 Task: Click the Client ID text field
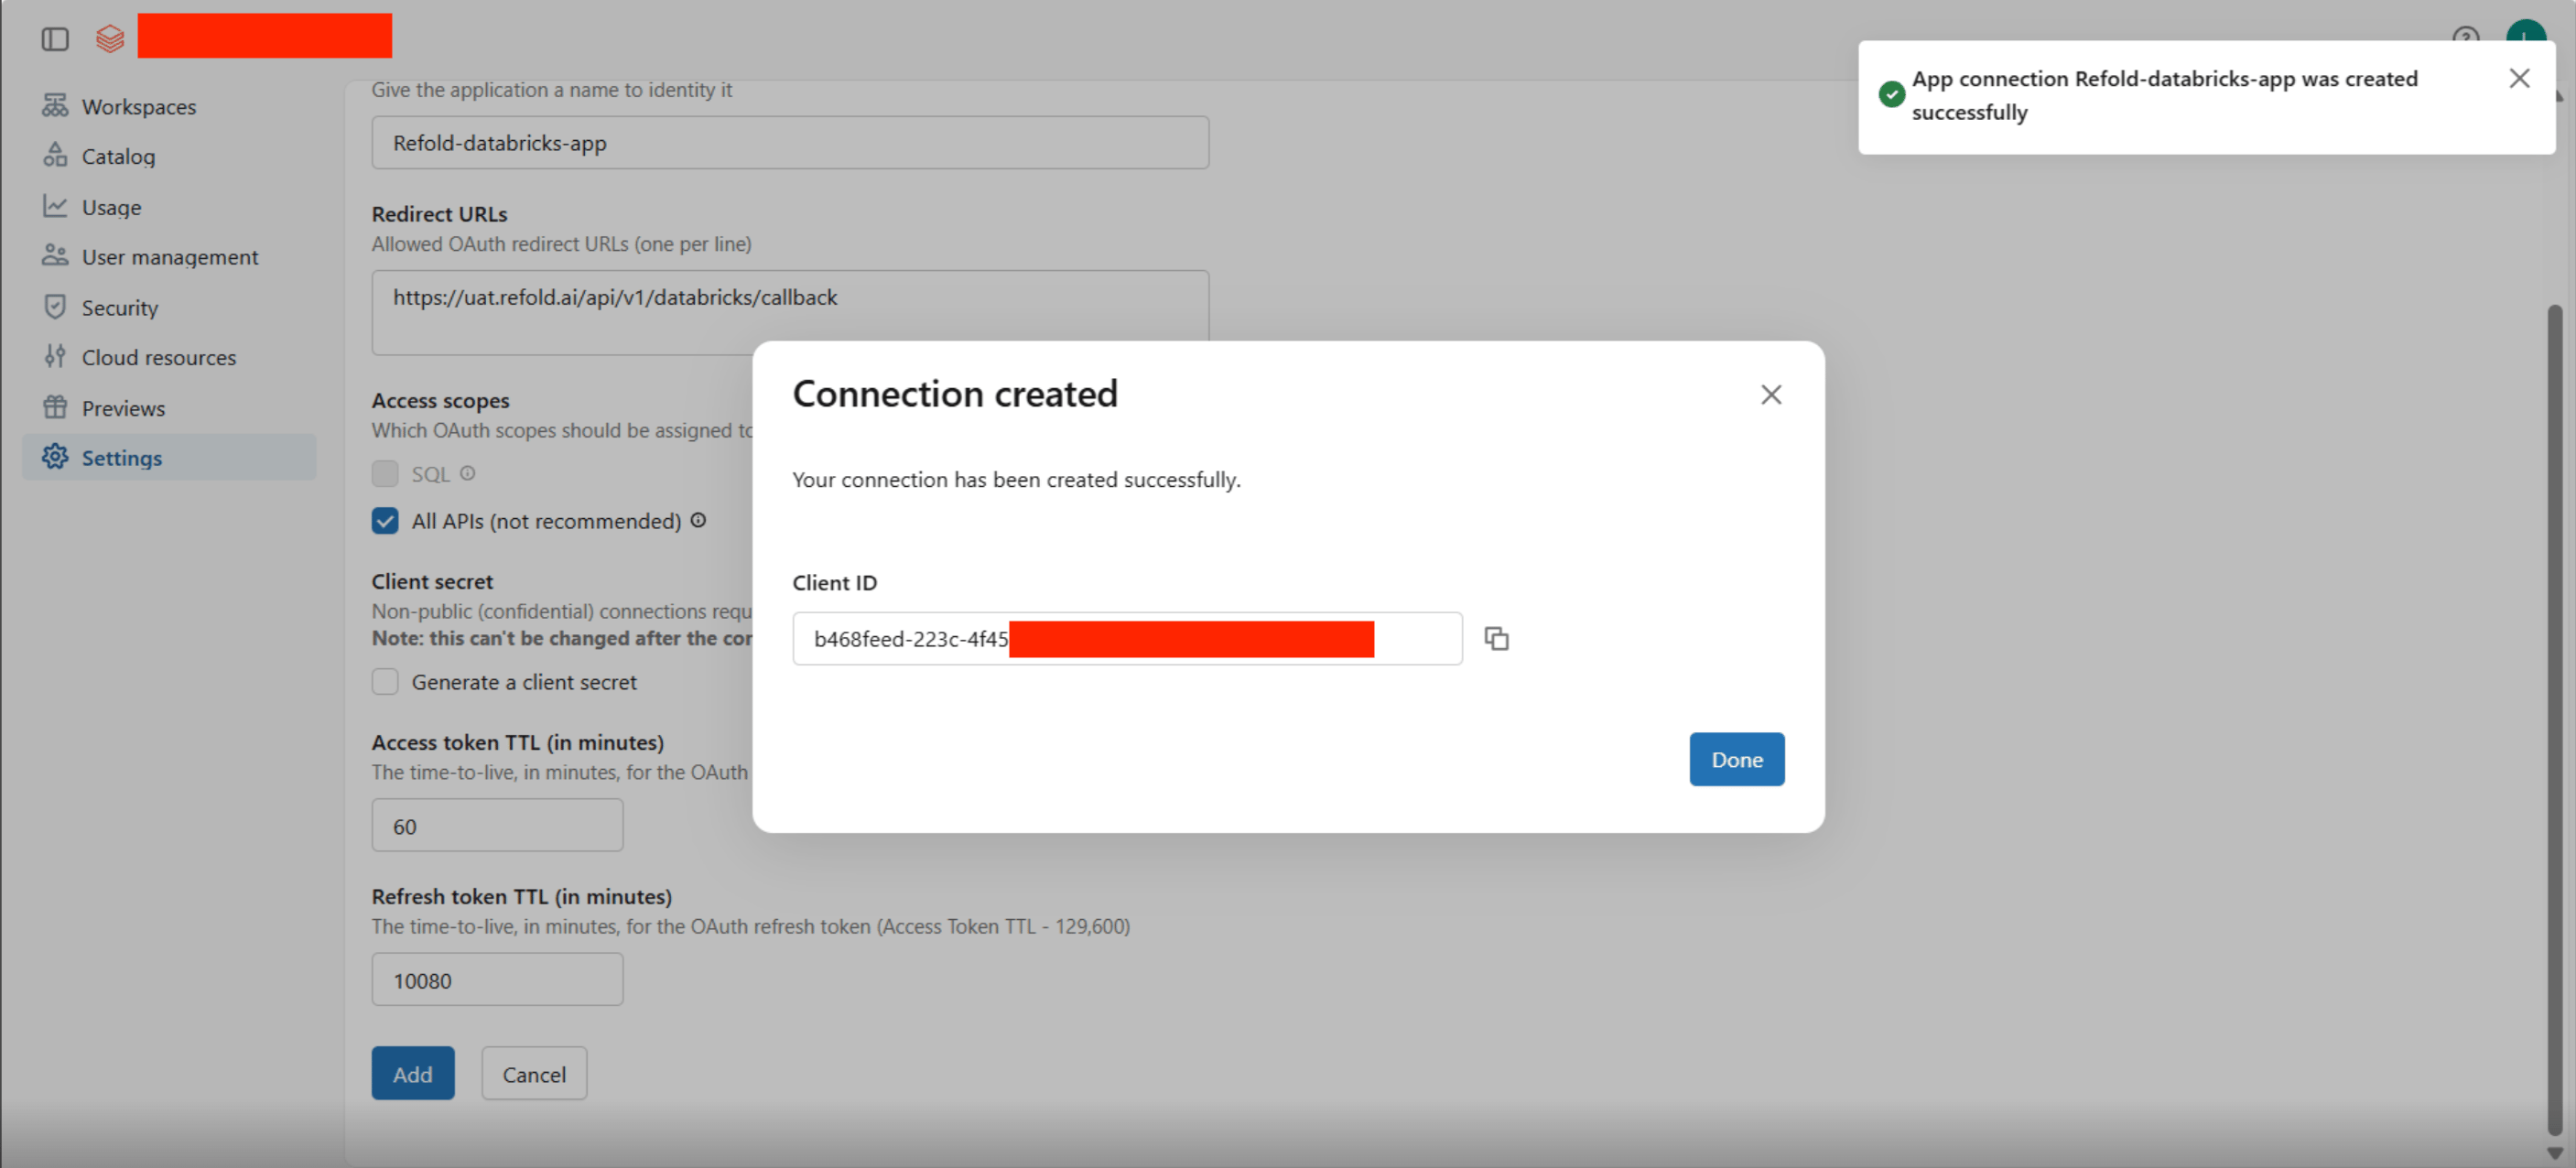1127,638
